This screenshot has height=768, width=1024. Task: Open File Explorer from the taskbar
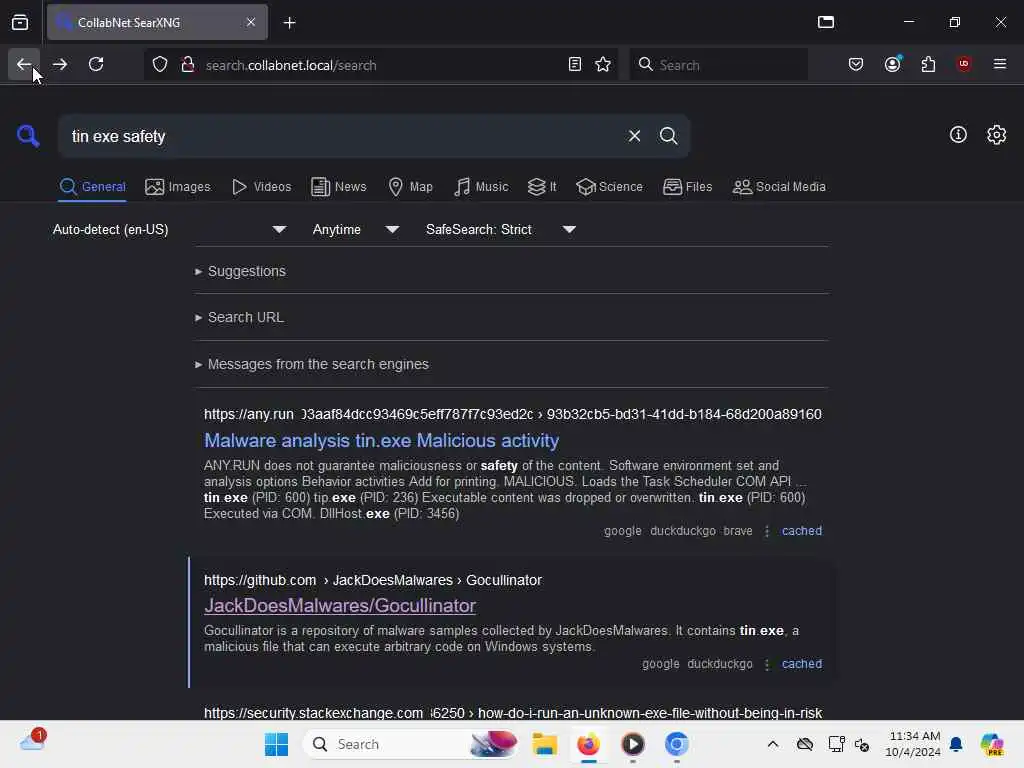point(544,744)
